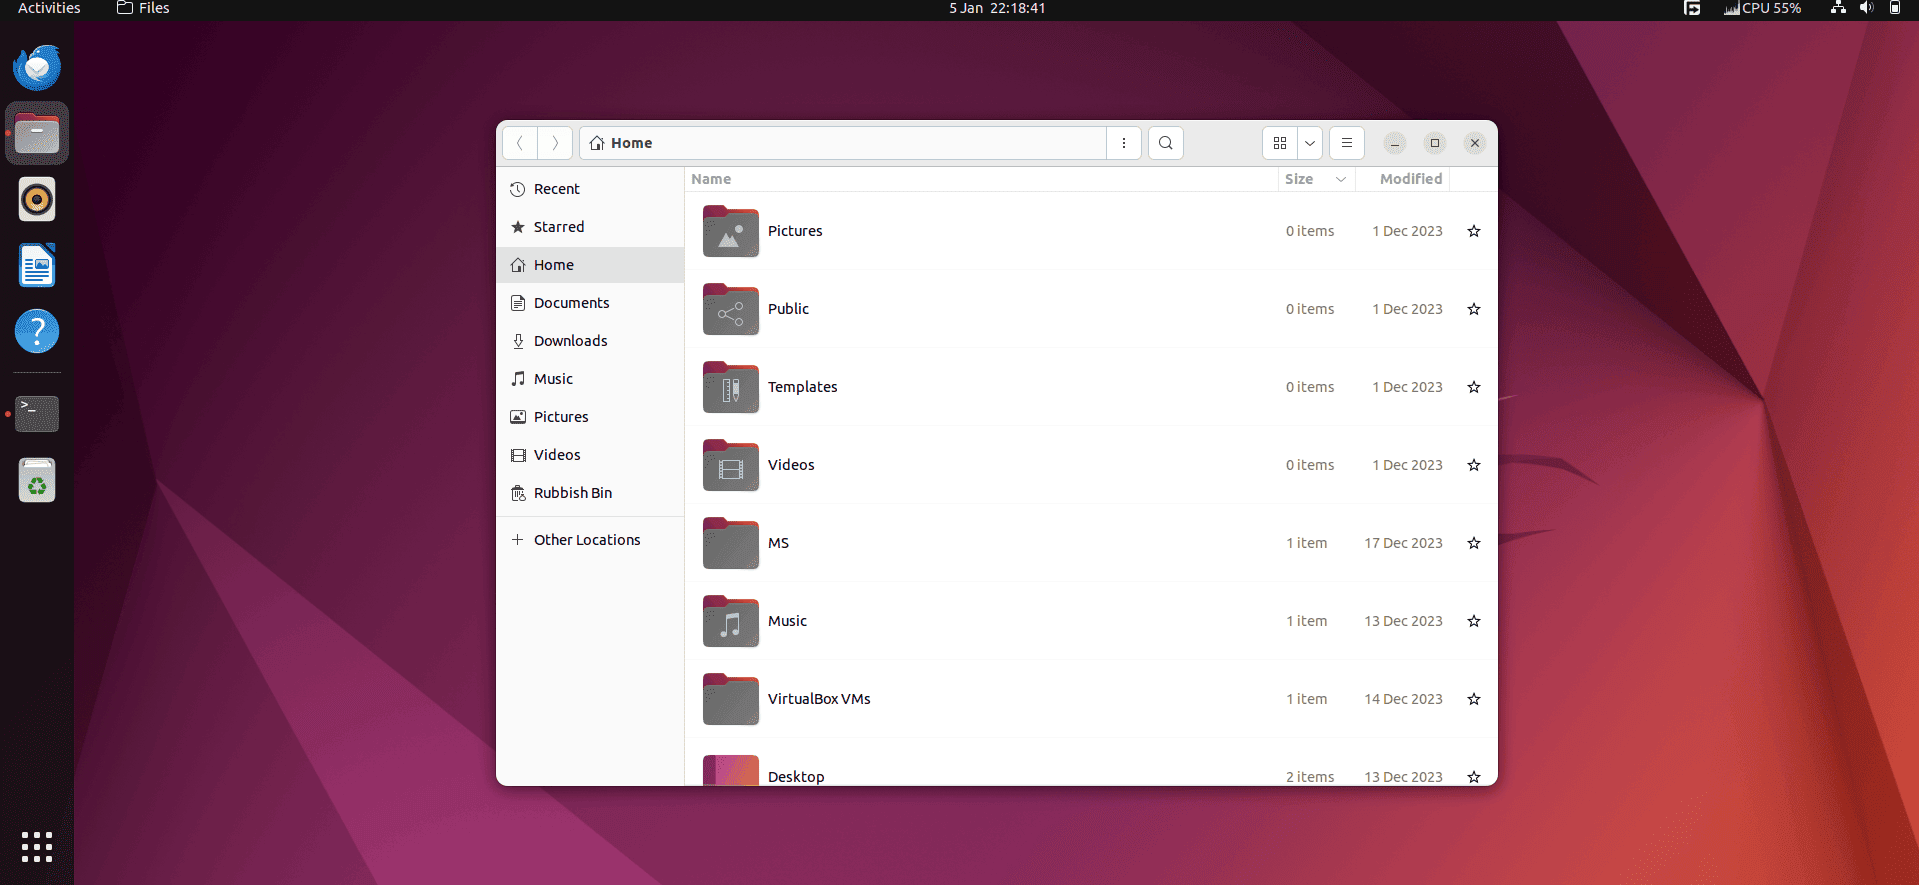Open the Activities overview
Screen dimensions: 1919x885
click(x=49, y=8)
